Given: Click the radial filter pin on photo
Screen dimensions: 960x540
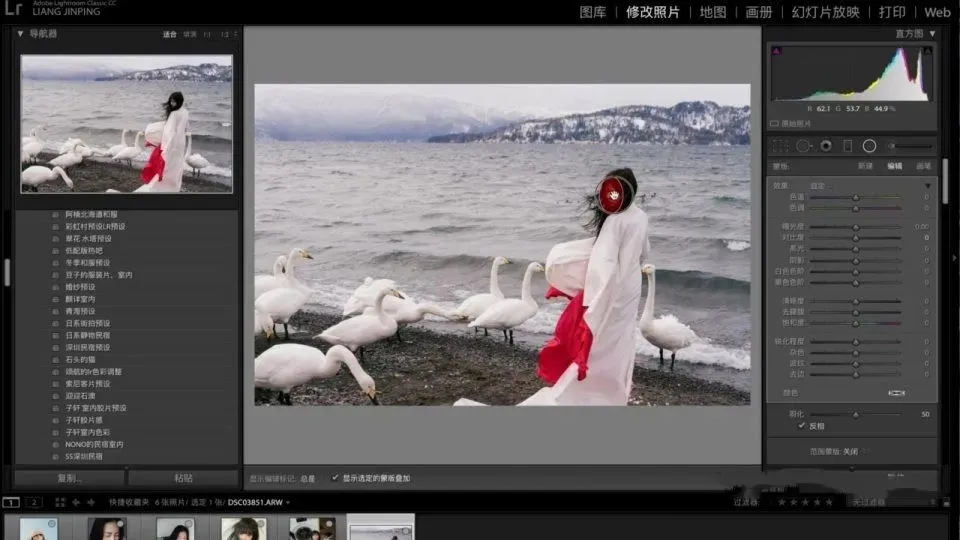Looking at the screenshot, I should coord(614,194).
